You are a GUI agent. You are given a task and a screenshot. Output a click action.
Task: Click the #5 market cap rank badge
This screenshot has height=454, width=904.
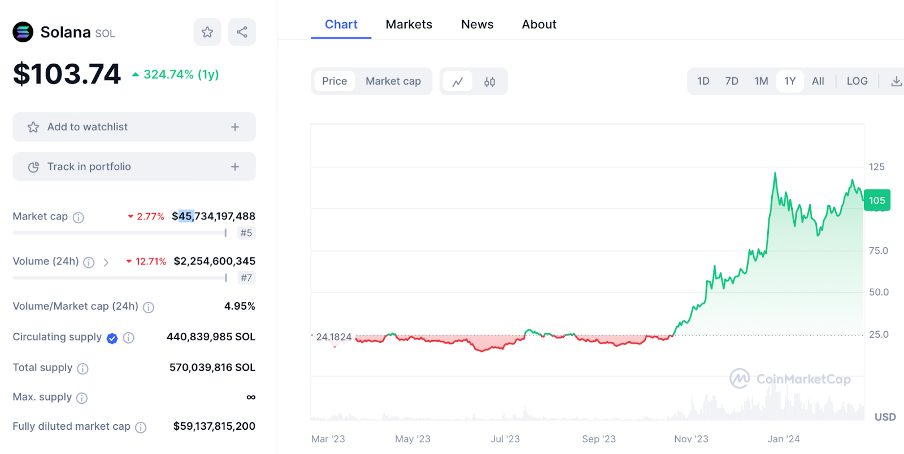[246, 233]
